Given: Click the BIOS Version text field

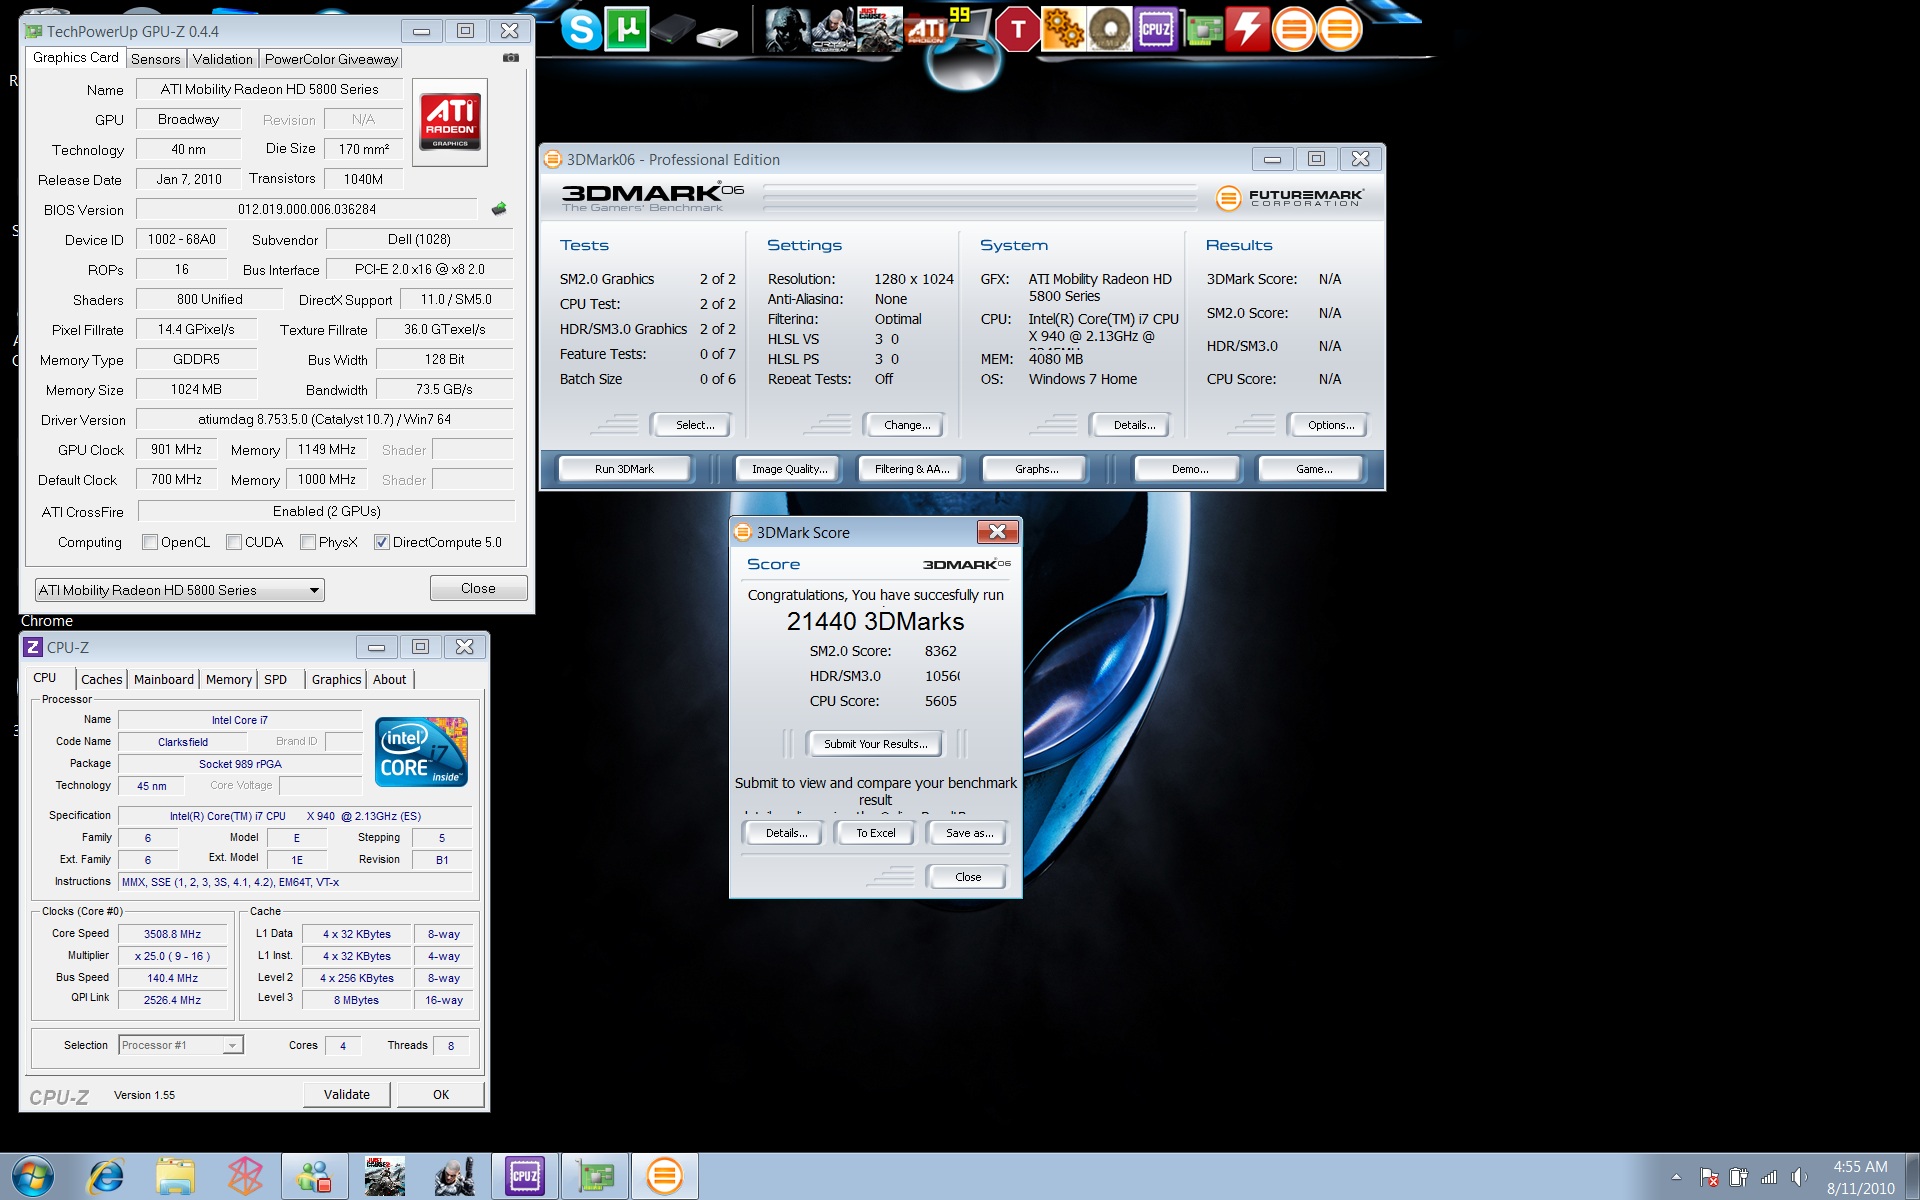Looking at the screenshot, I should click(307, 209).
